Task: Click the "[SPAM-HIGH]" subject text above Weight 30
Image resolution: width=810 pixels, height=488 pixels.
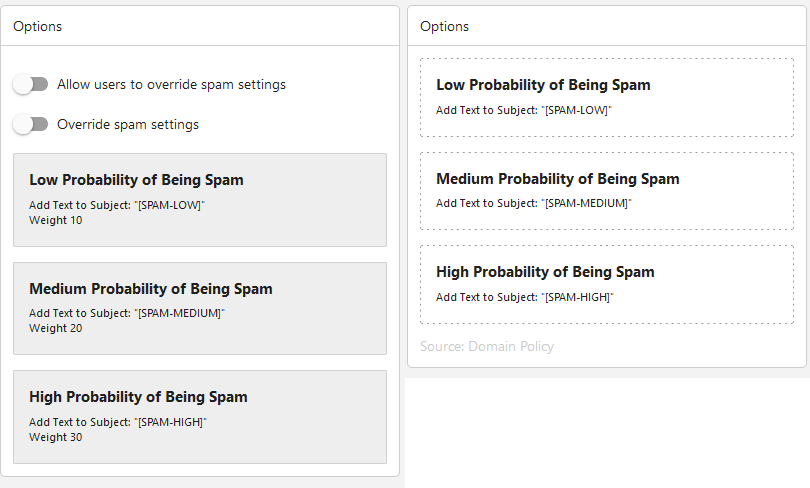Action: click(170, 422)
